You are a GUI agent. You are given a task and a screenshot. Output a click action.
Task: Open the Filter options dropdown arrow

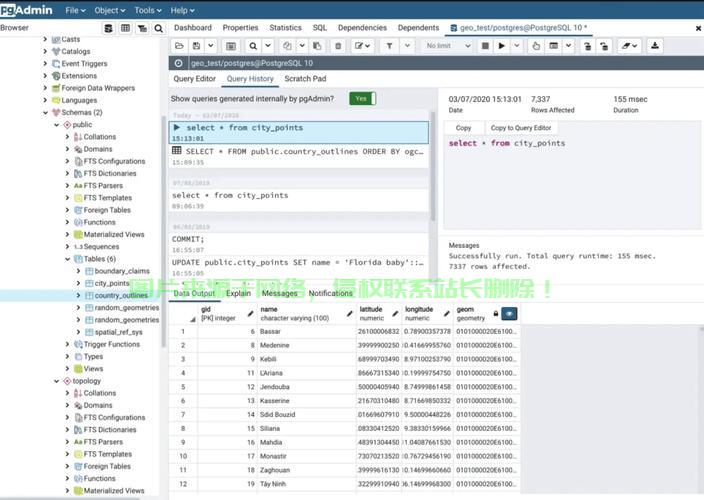[407, 46]
